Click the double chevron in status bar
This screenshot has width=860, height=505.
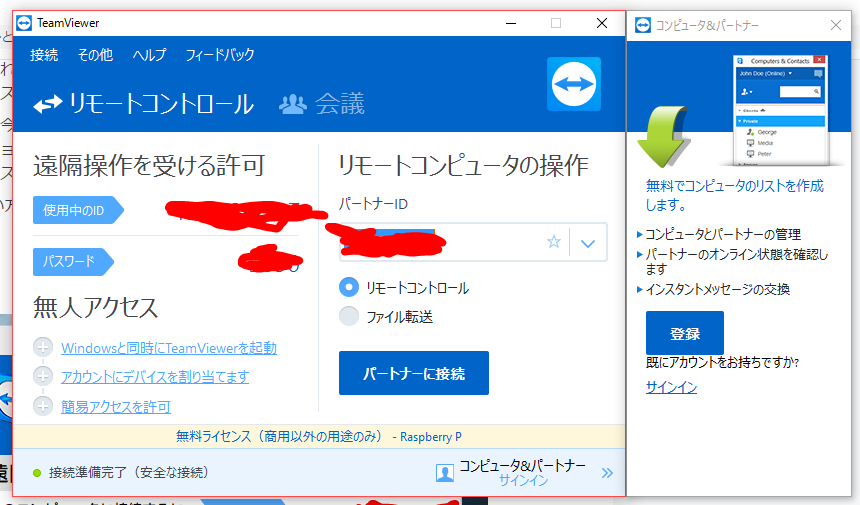607,473
